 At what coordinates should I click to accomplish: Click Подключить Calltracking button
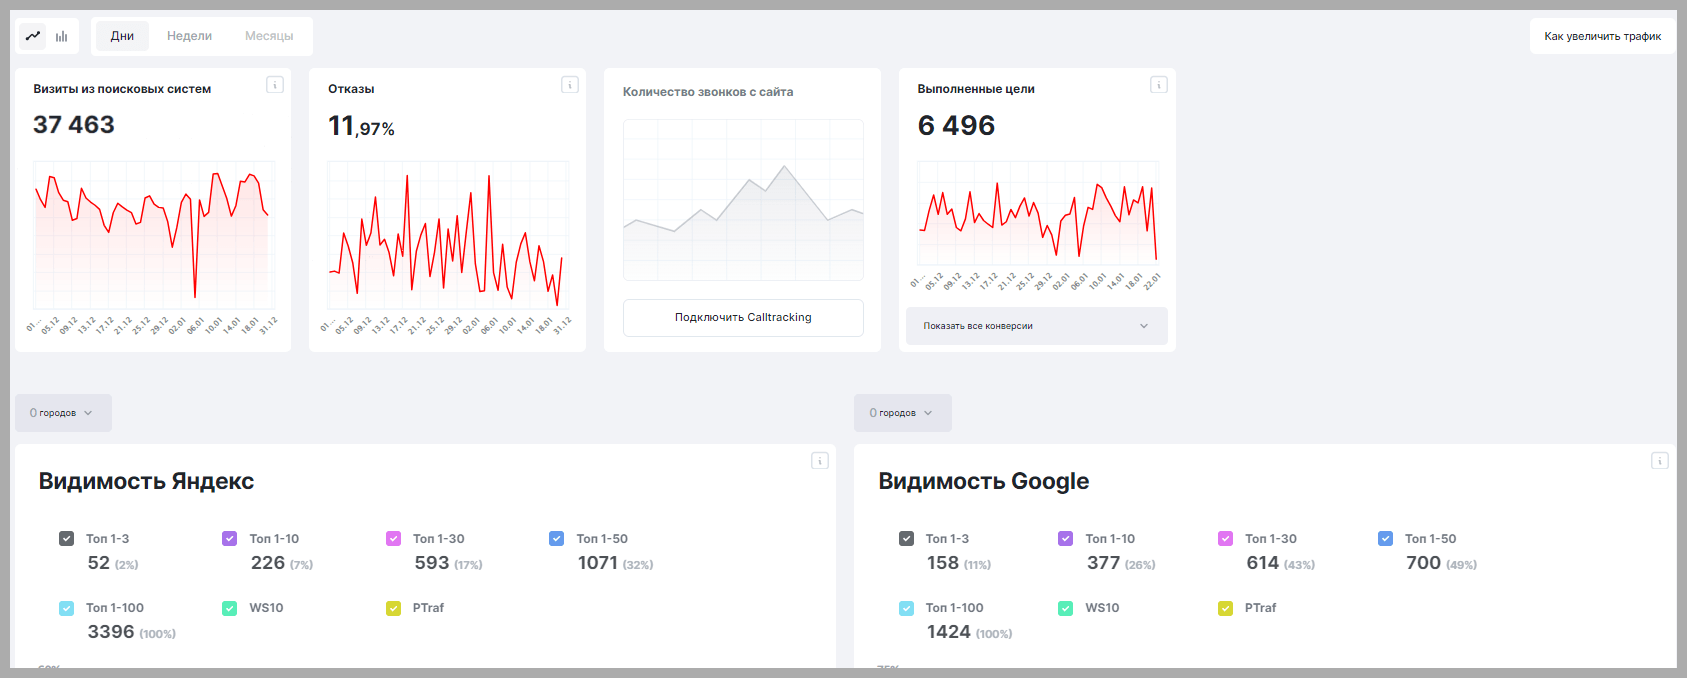(x=743, y=318)
